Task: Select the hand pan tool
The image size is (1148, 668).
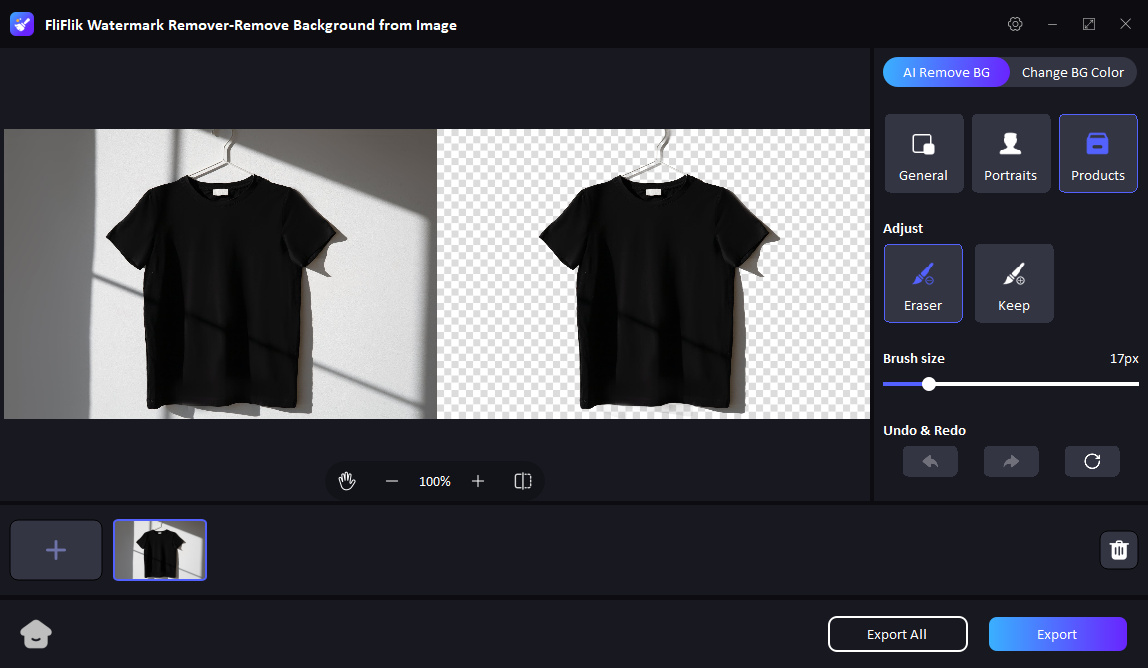Action: 347,481
